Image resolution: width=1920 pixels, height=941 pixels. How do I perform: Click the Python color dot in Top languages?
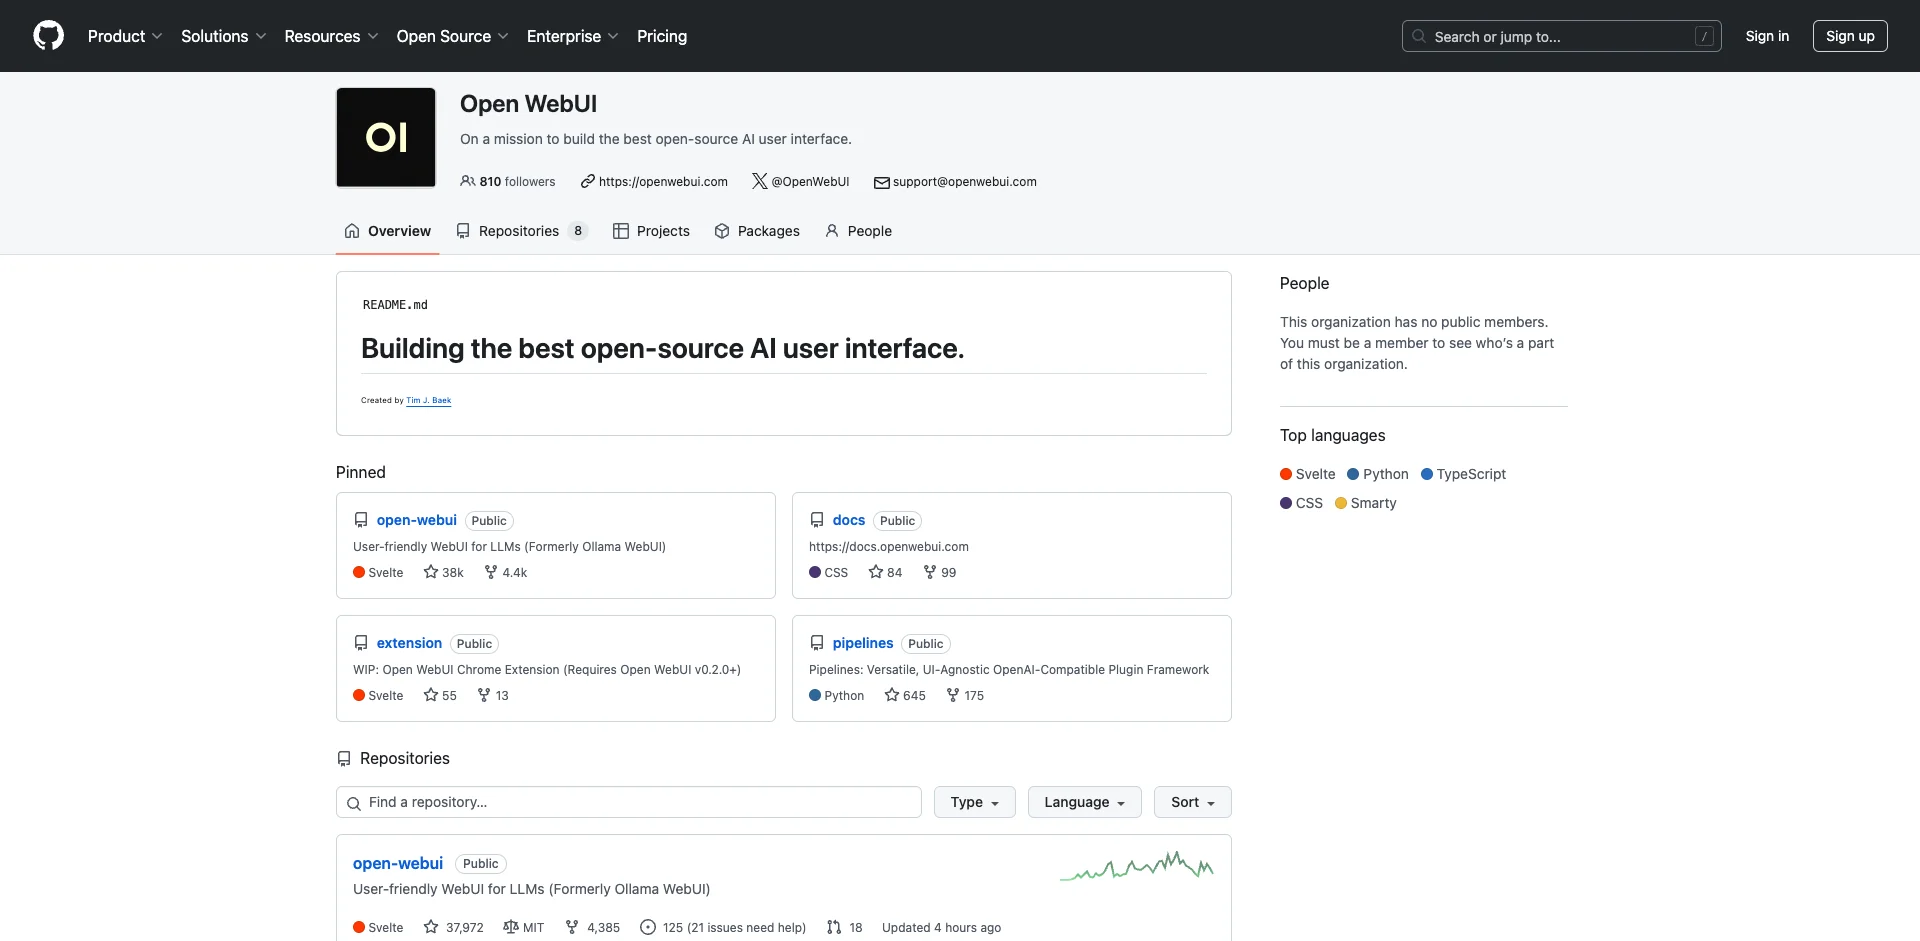coord(1353,474)
